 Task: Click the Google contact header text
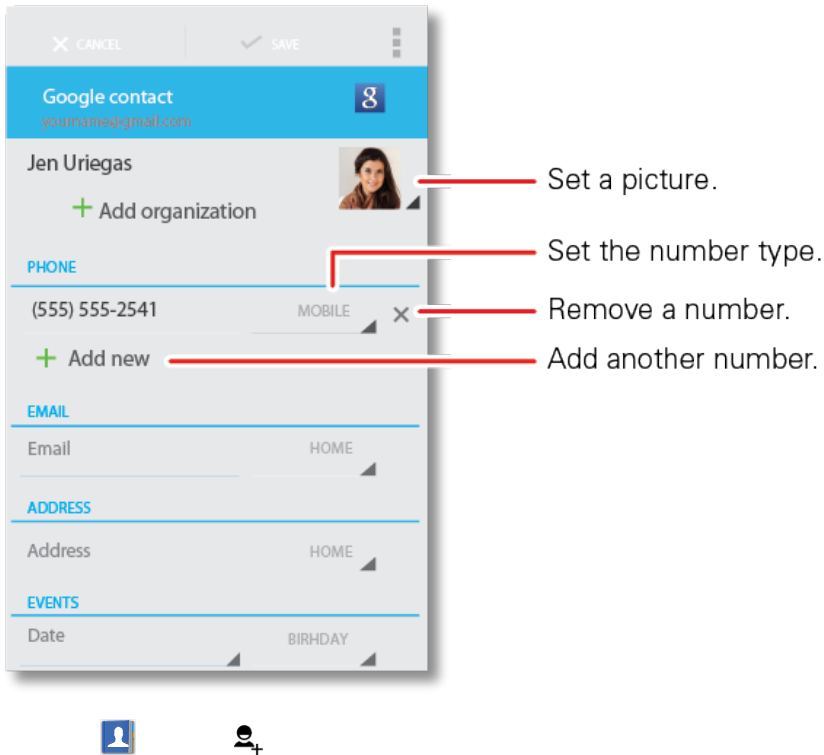tap(108, 97)
